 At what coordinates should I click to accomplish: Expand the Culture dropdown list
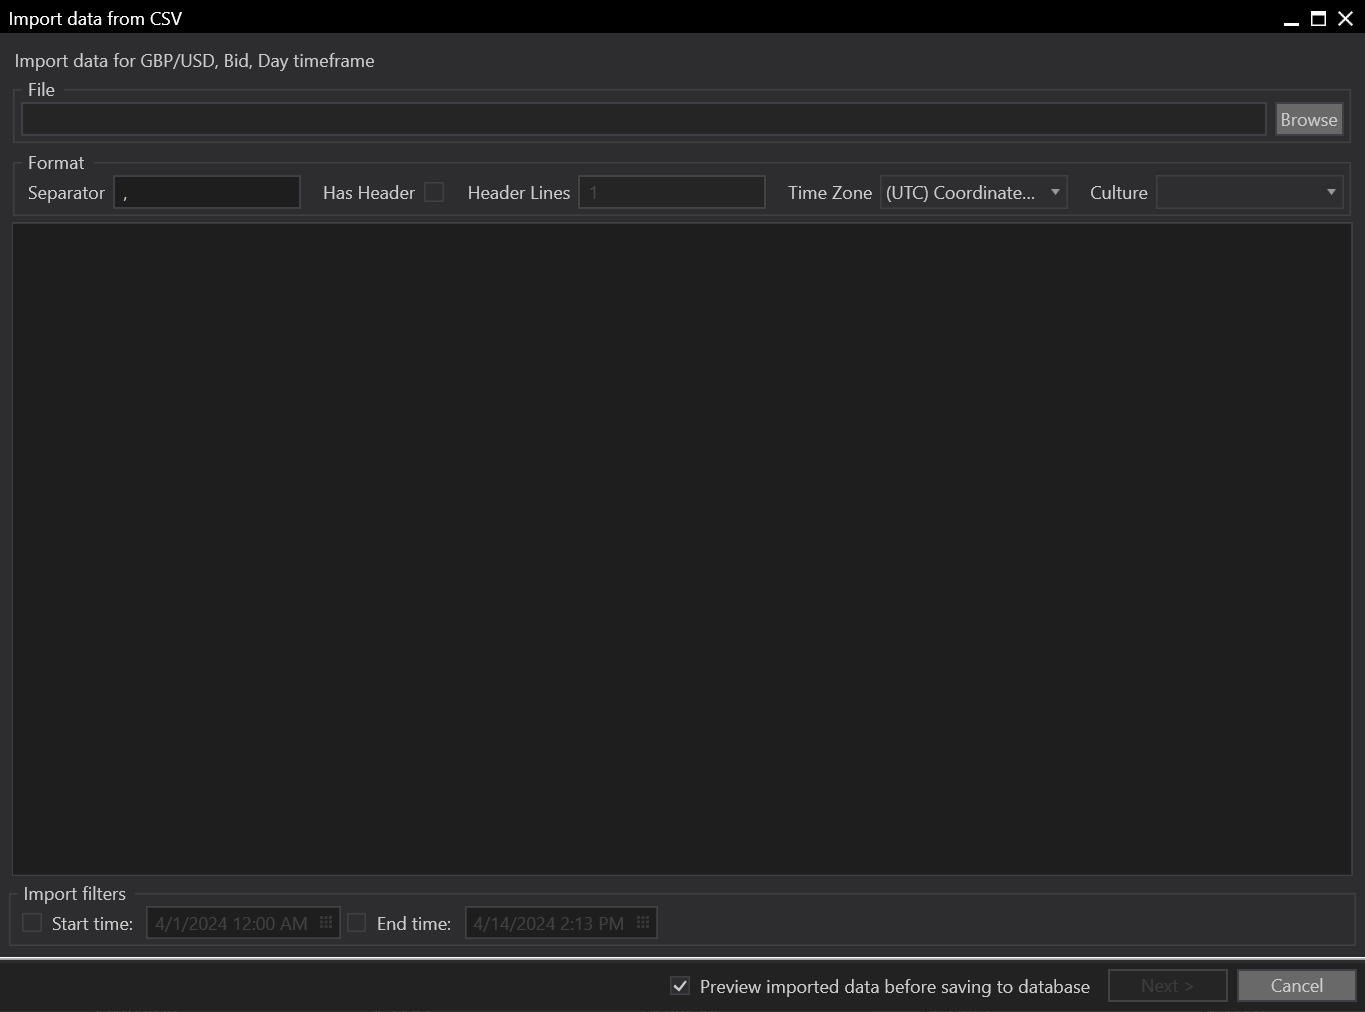coord(1249,193)
